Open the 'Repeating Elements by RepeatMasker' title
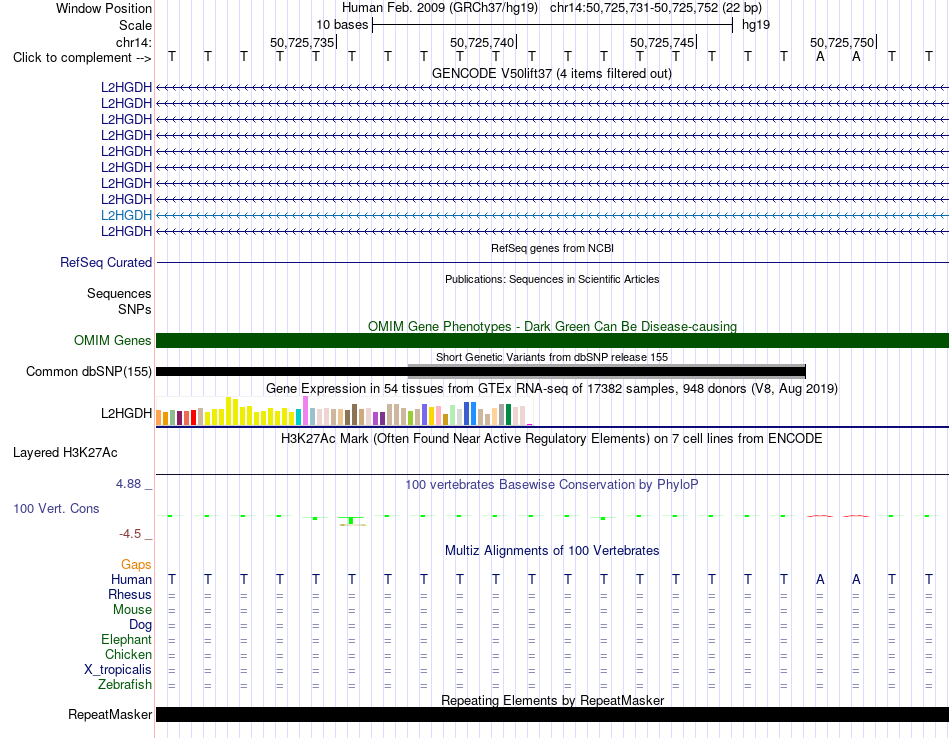 click(x=553, y=700)
